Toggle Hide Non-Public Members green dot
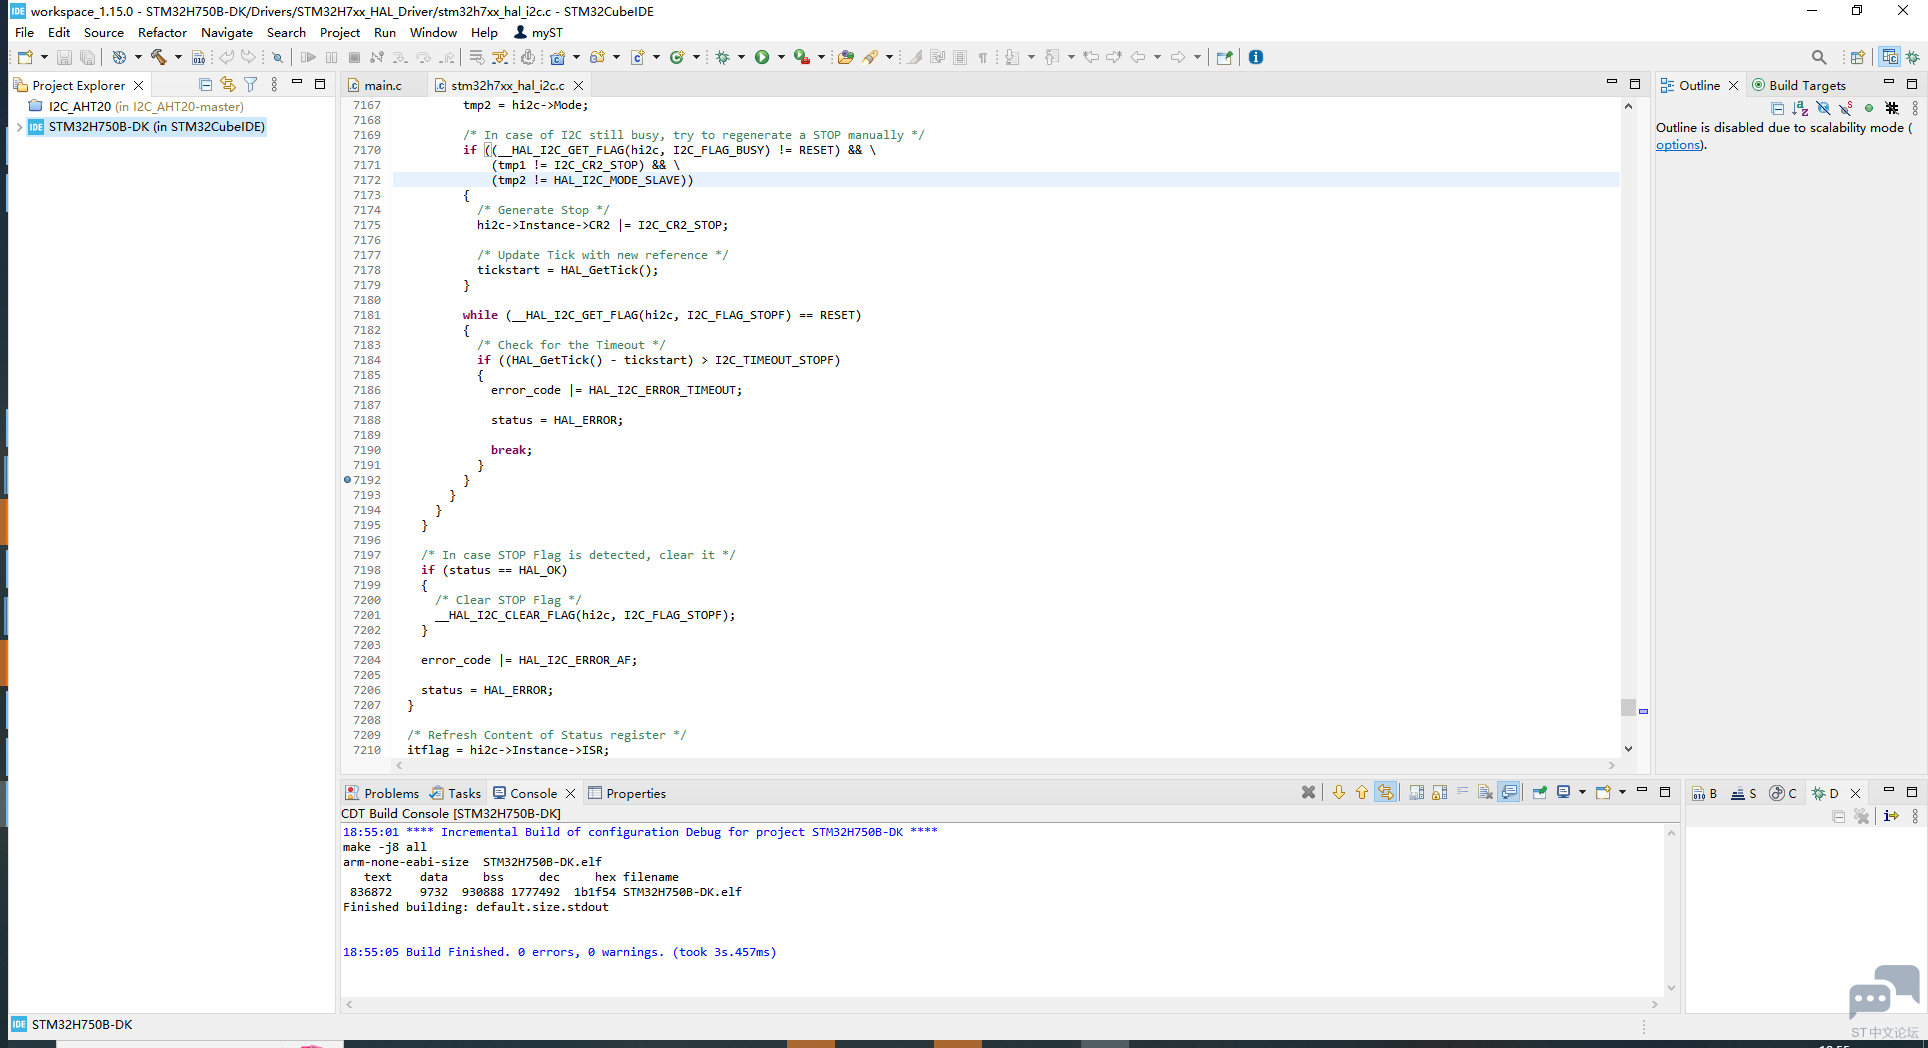 [x=1868, y=108]
